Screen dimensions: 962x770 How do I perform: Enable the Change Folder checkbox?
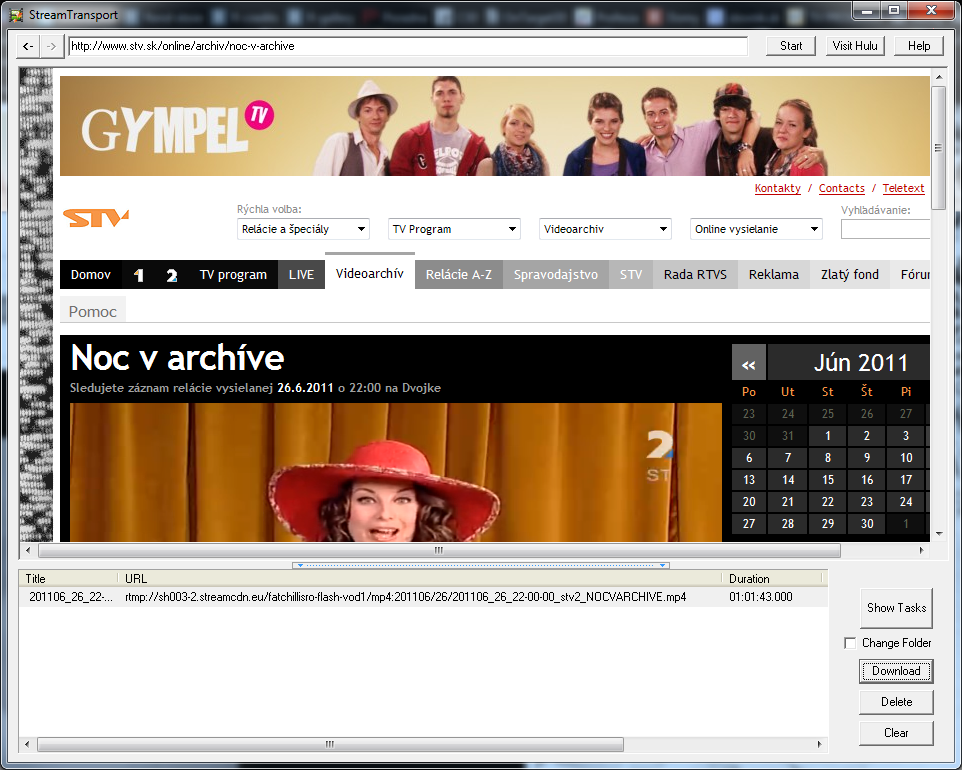click(x=850, y=643)
